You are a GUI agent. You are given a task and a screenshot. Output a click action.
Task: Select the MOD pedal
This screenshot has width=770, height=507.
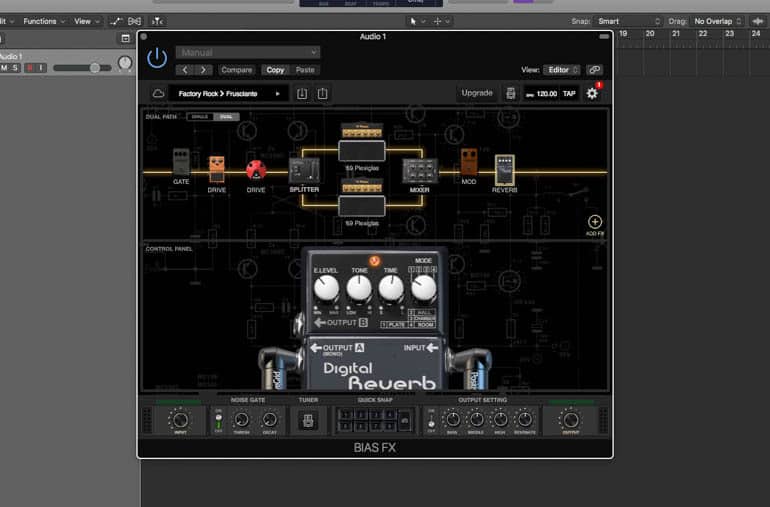(469, 162)
